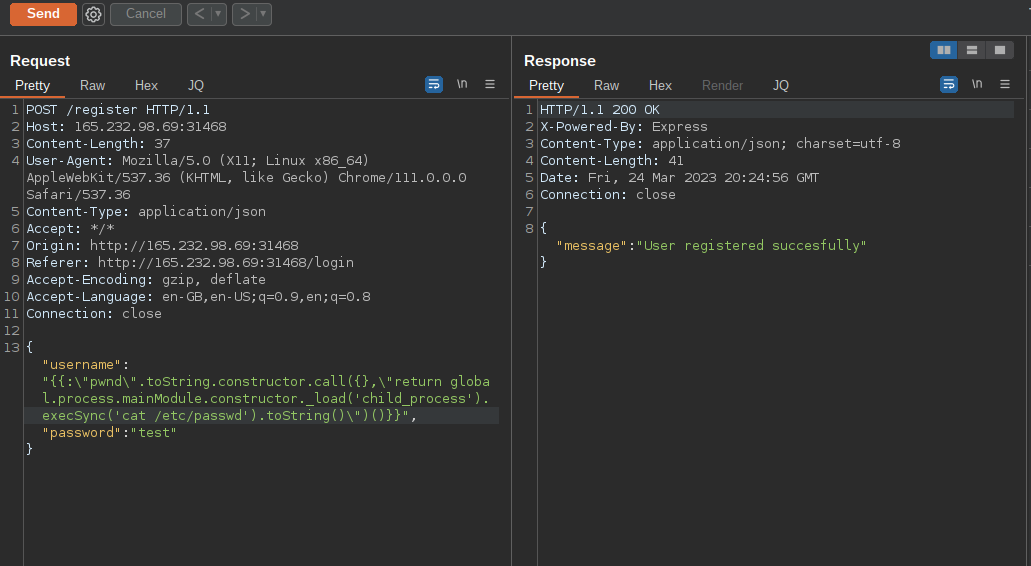This screenshot has height=566, width=1031.
Task: Select the Response Pretty tab
Action: (546, 85)
